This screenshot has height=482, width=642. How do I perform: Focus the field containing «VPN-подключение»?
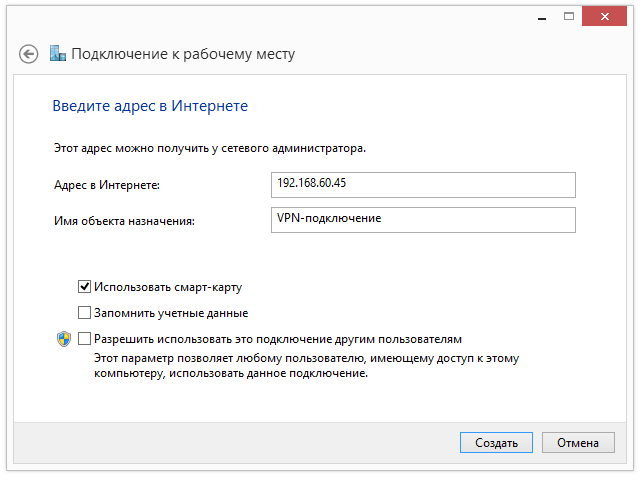point(423,220)
